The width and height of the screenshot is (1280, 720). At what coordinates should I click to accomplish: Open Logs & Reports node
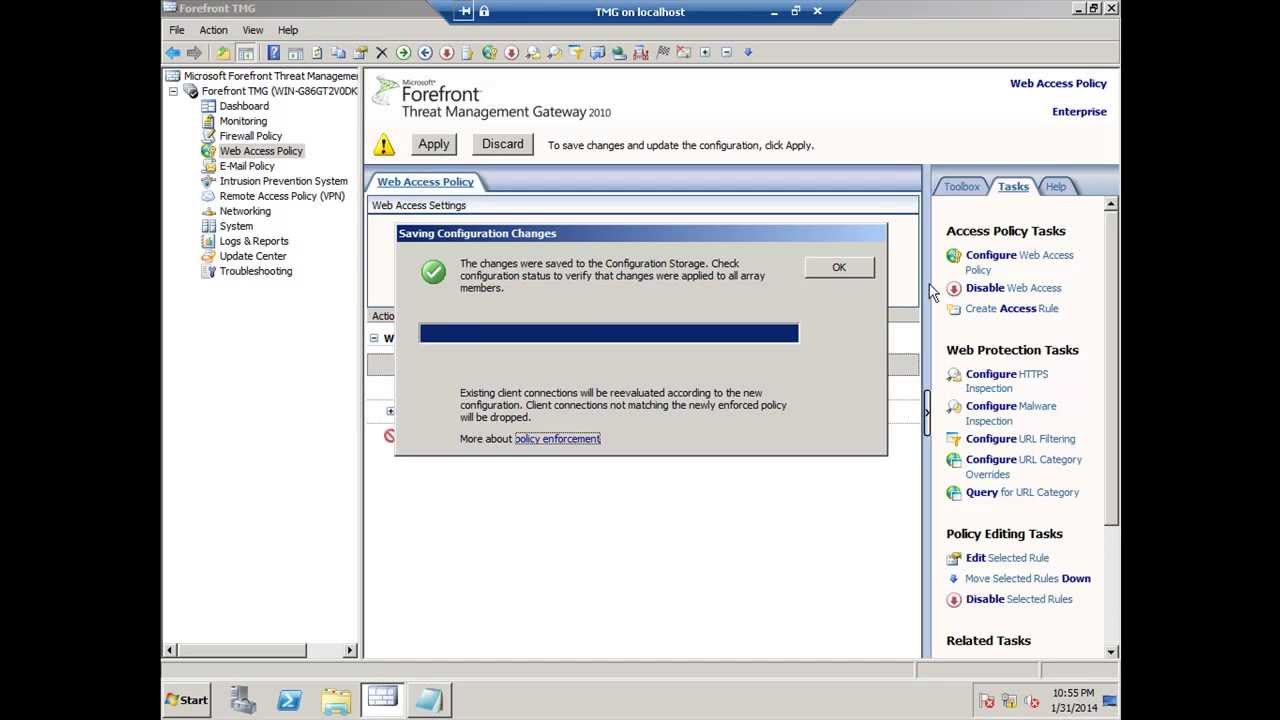[x=254, y=241]
